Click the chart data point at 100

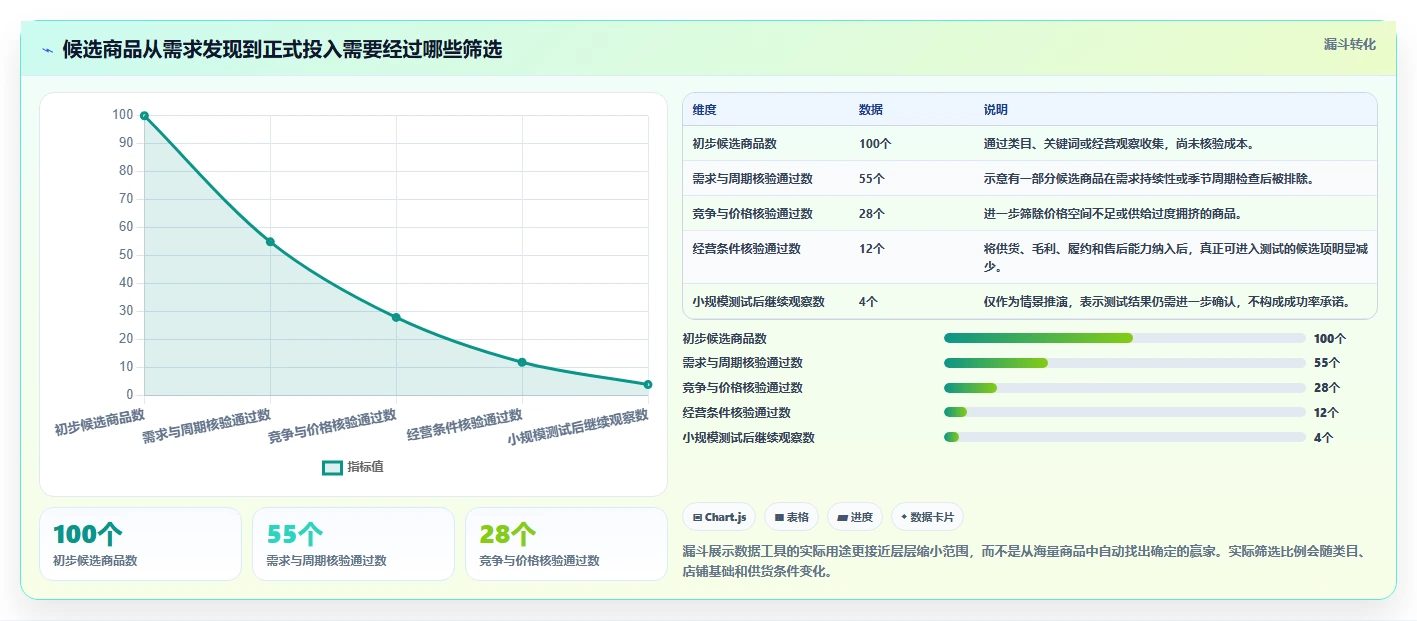point(144,116)
